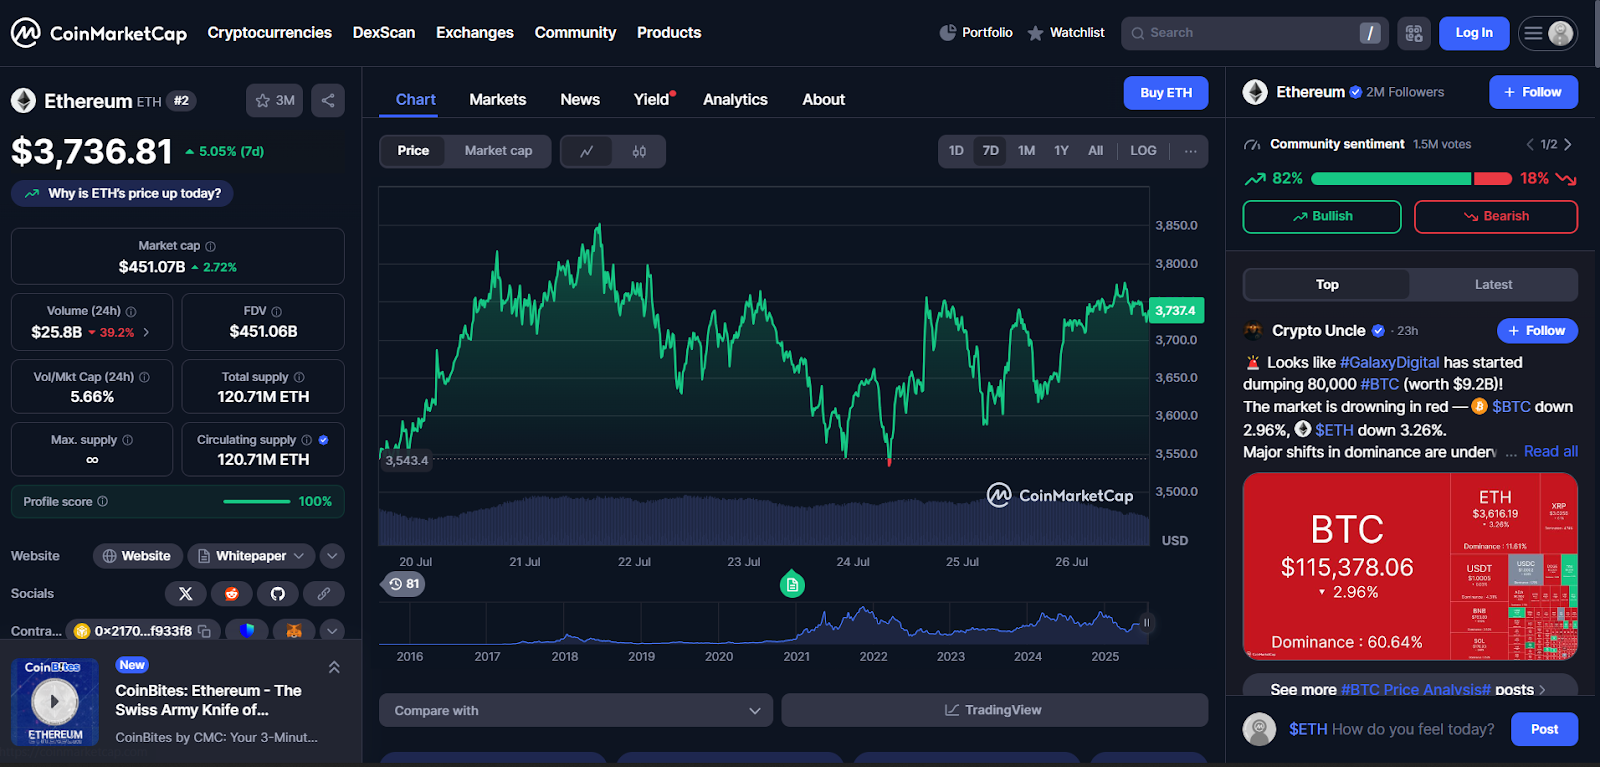Click the 81 history events badge

click(x=404, y=584)
